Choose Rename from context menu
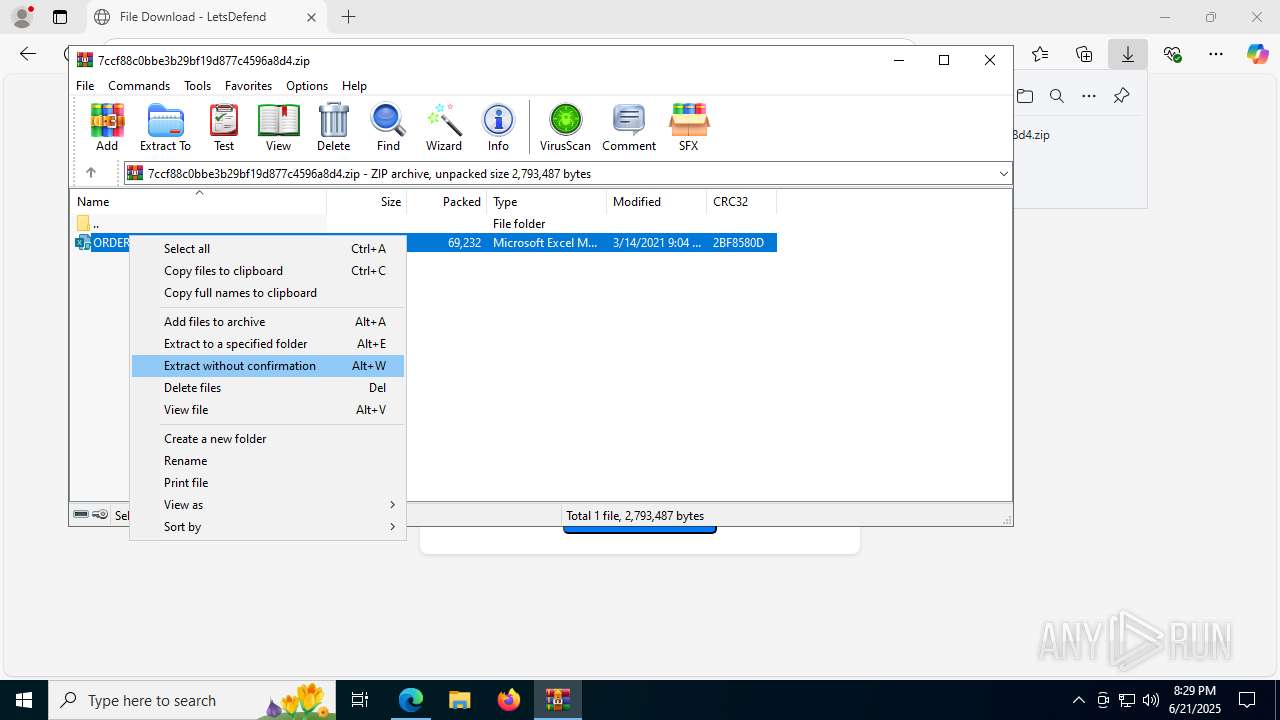 coord(268,461)
